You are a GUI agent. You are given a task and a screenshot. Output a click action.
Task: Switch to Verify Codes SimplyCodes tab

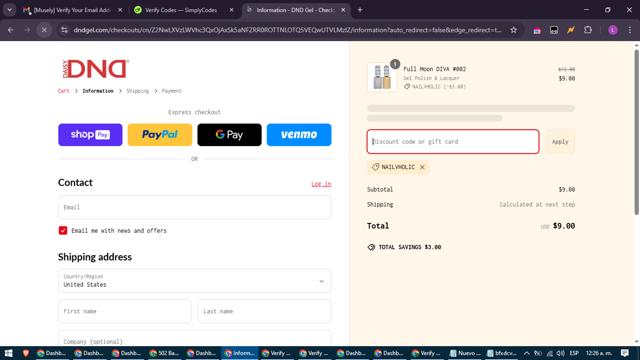click(x=181, y=10)
